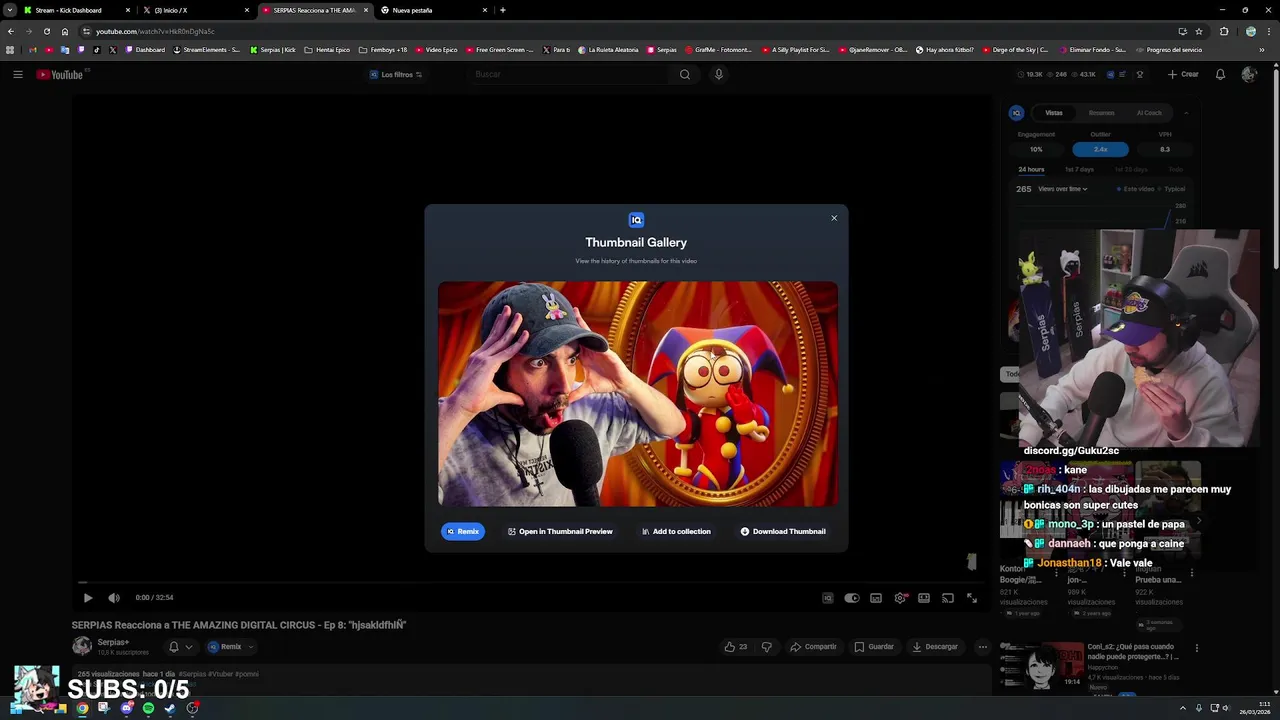Open more actions three-dot menu
Image resolution: width=1280 pixels, height=720 pixels.
point(983,647)
